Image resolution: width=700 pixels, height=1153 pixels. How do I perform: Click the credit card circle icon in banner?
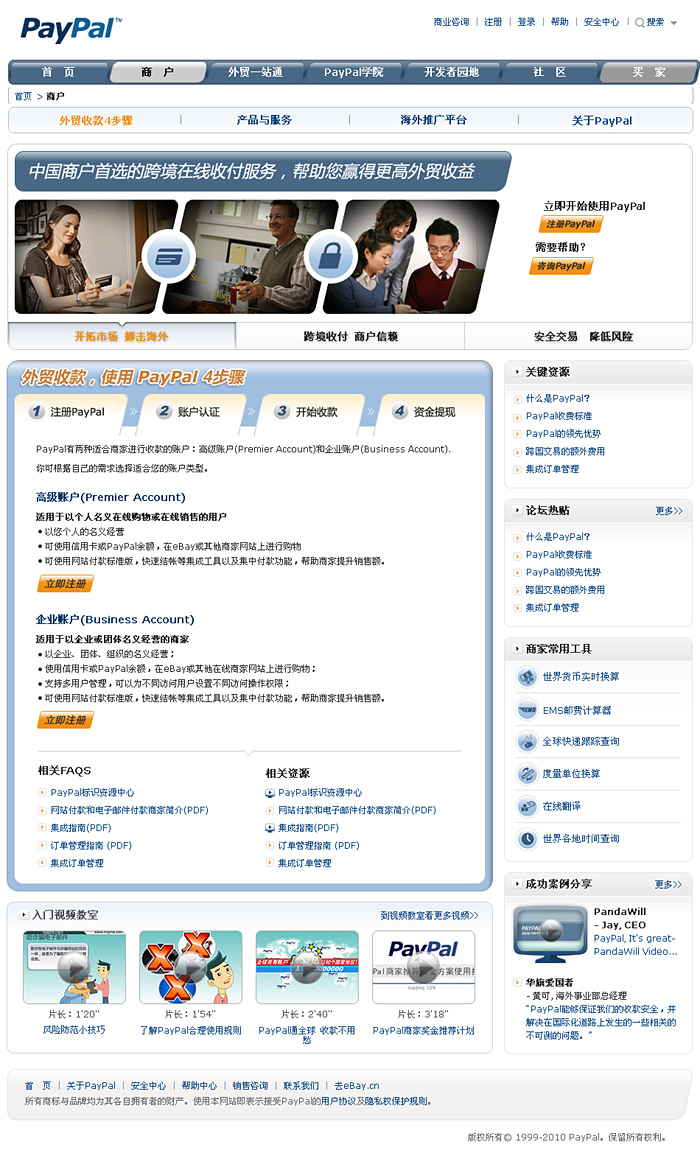coord(168,257)
